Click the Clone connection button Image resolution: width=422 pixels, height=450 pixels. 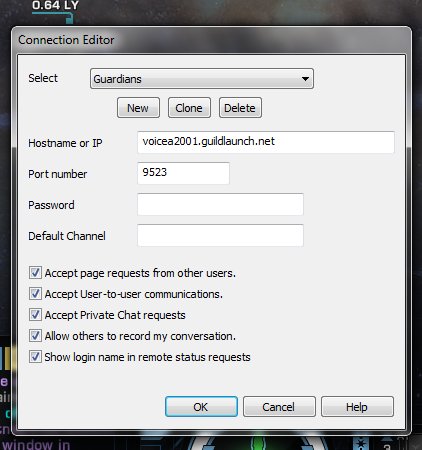[x=189, y=108]
